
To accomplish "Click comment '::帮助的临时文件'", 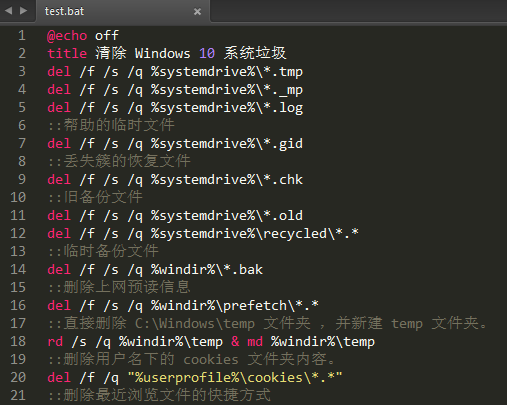I will [x=111, y=125].
